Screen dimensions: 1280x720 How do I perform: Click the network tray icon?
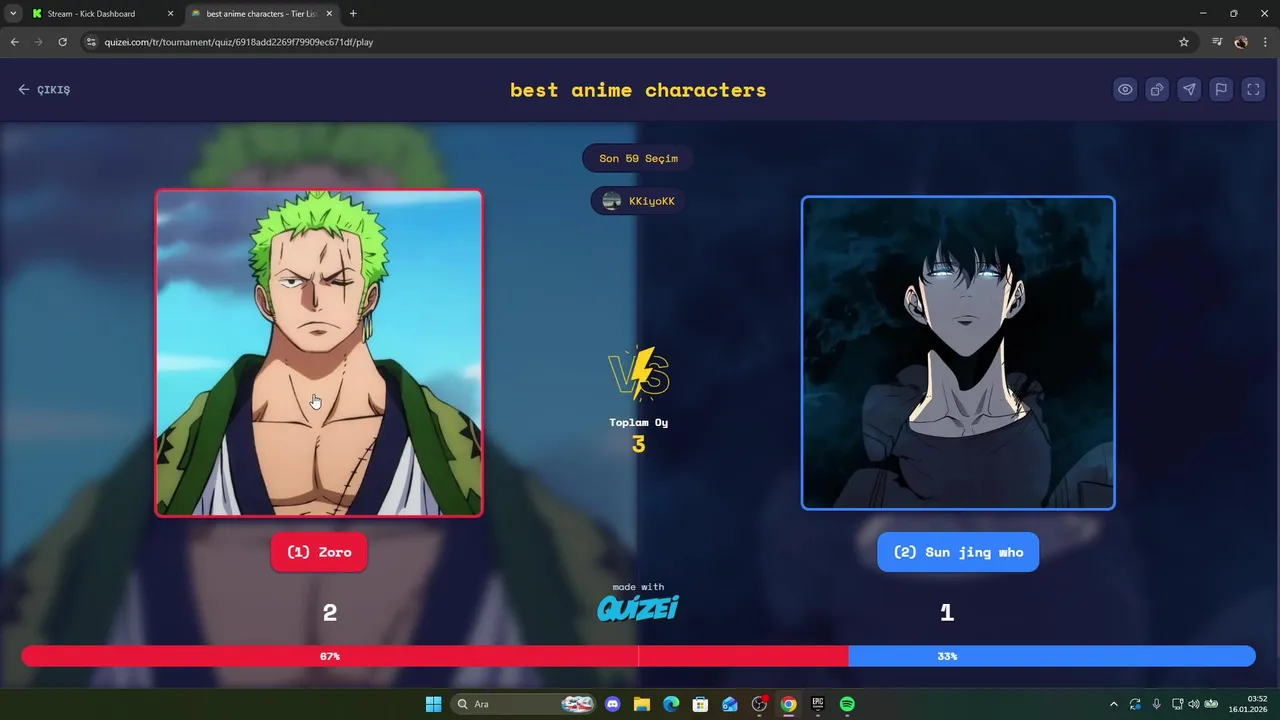1177,704
